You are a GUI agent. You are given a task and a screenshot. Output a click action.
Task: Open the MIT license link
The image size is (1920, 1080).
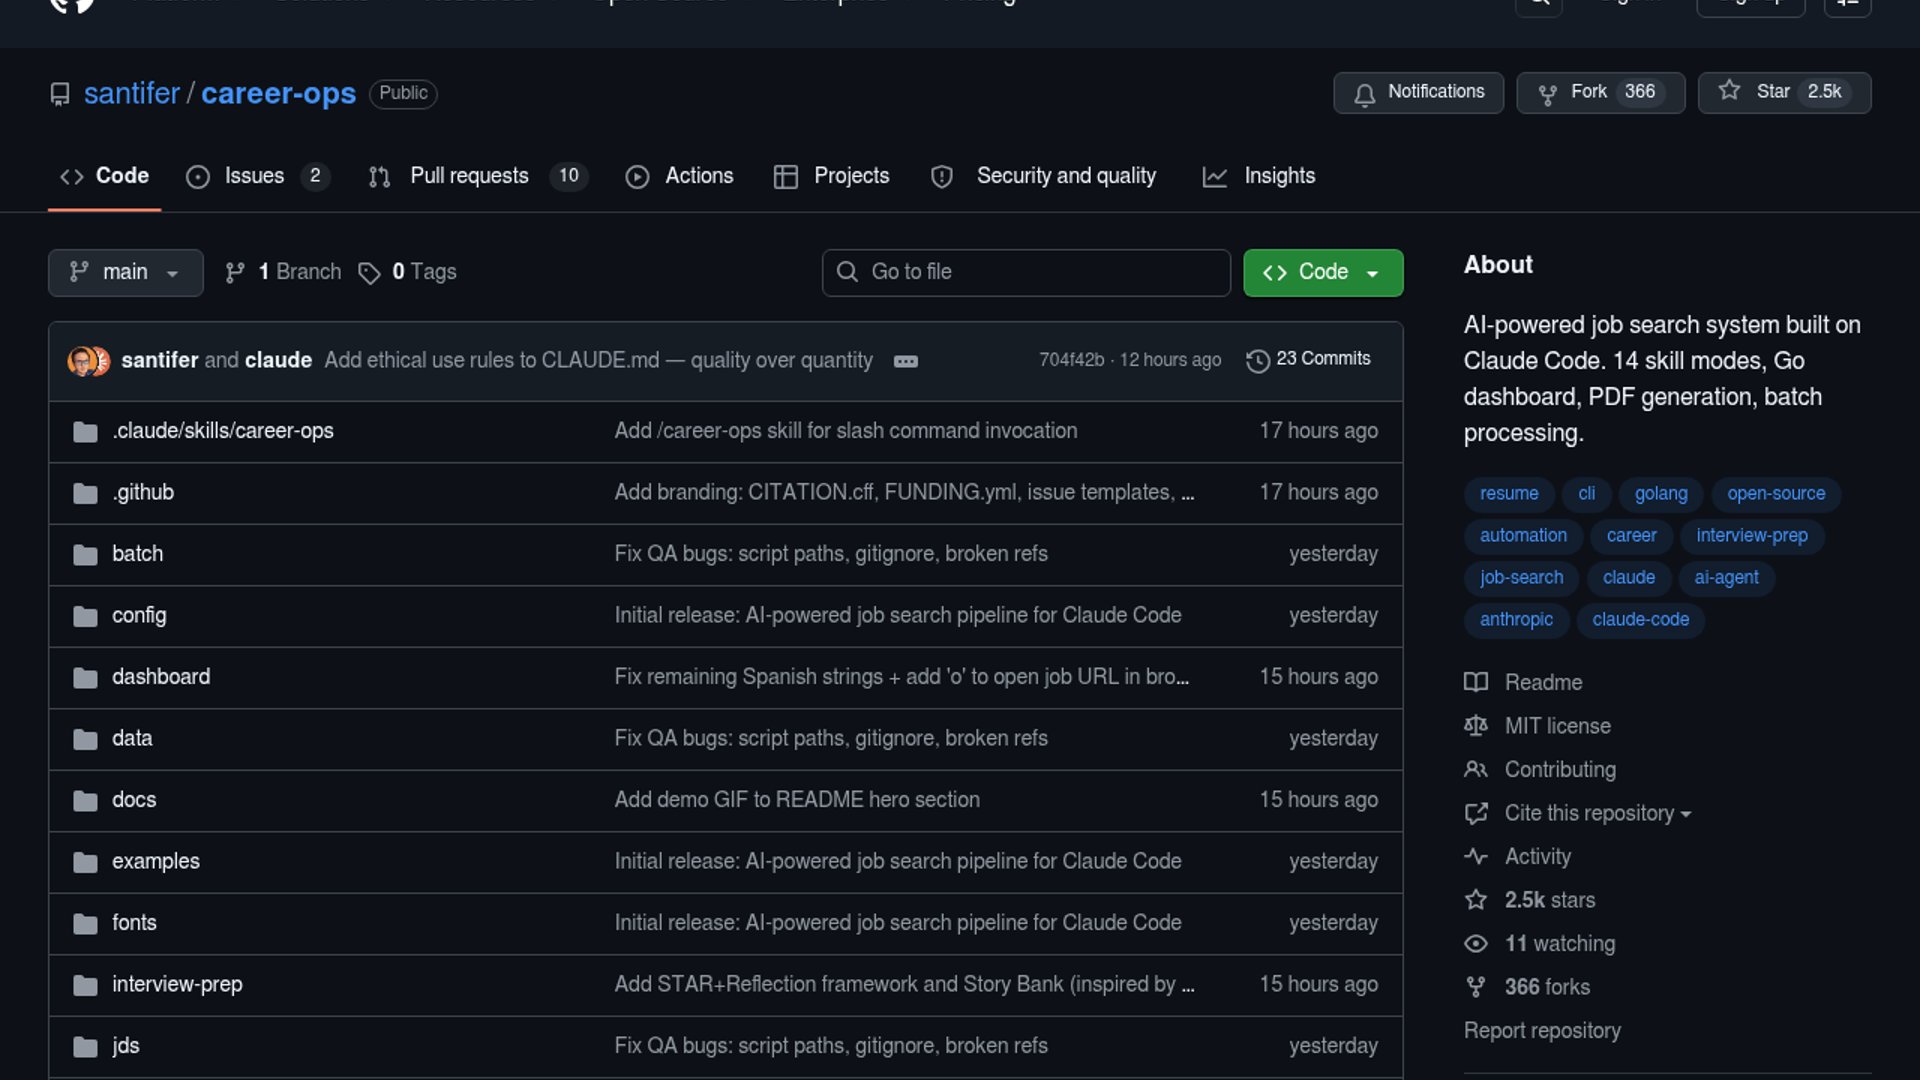click(x=1557, y=726)
